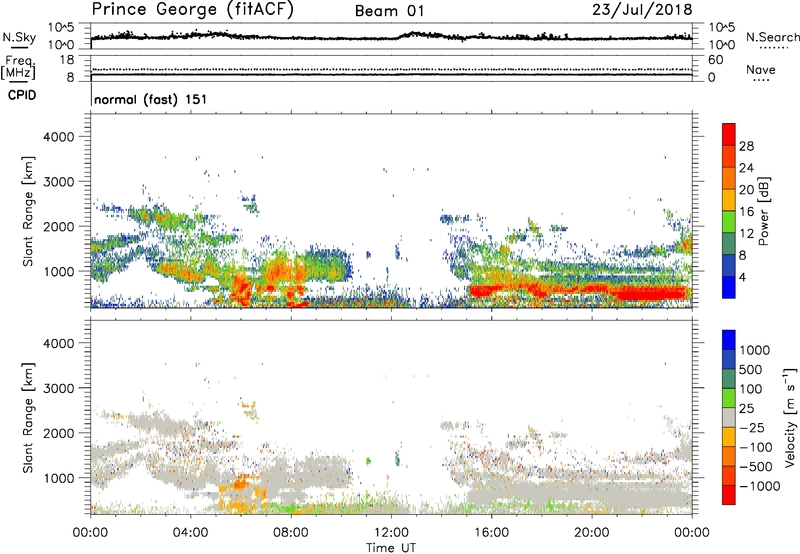Click the 'N.Search' legend label
The image size is (800, 554).
(772, 37)
